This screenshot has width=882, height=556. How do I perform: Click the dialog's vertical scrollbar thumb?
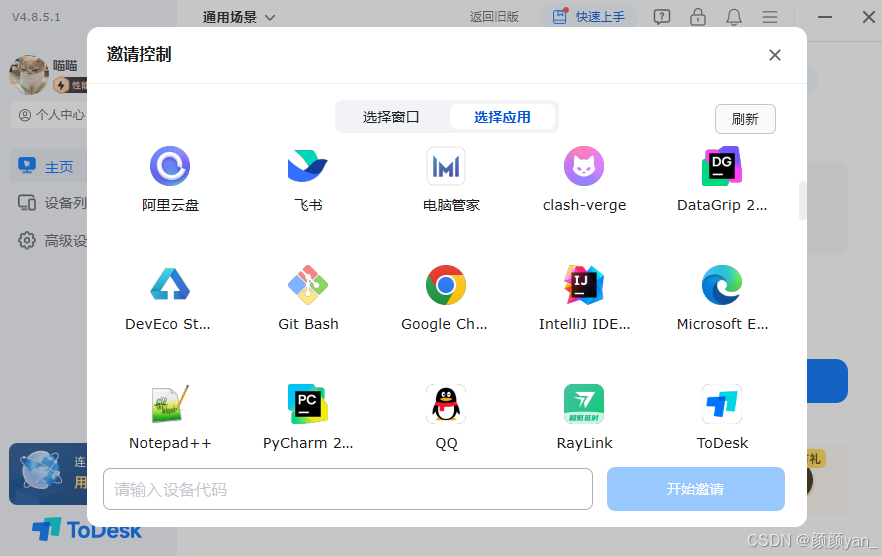coord(803,201)
